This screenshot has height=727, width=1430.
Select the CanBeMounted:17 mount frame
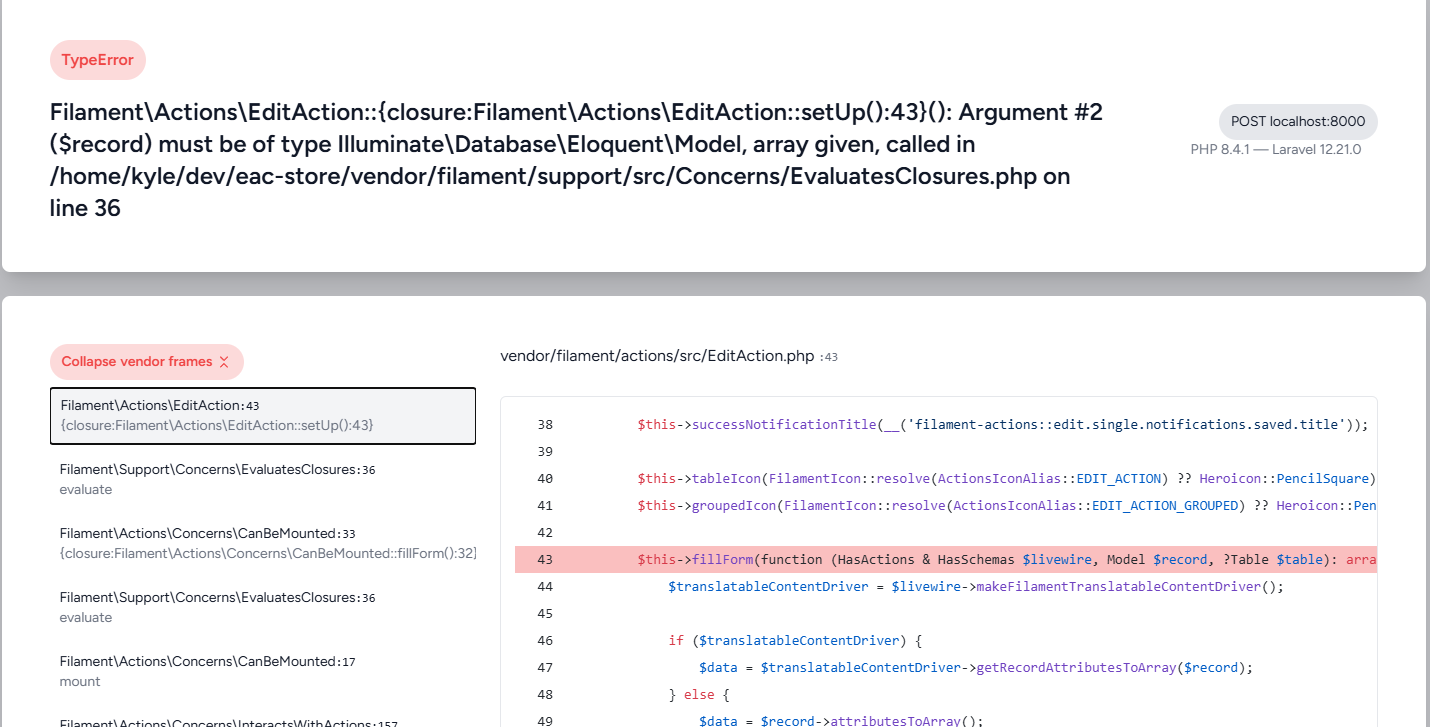tap(263, 671)
